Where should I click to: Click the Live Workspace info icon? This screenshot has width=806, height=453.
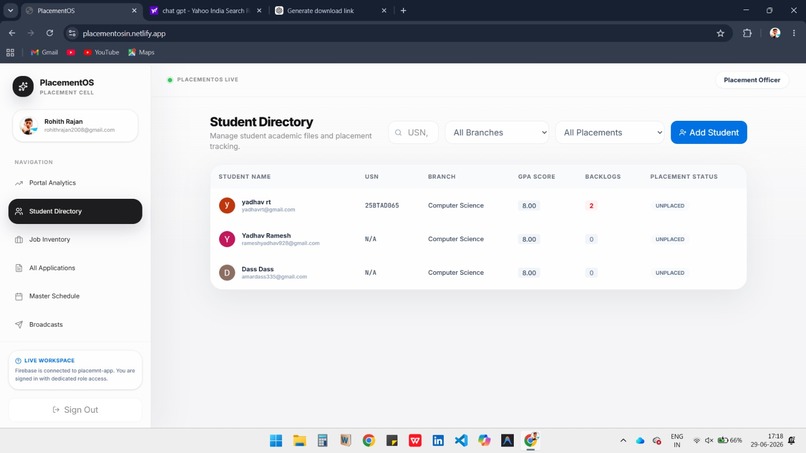coord(19,360)
